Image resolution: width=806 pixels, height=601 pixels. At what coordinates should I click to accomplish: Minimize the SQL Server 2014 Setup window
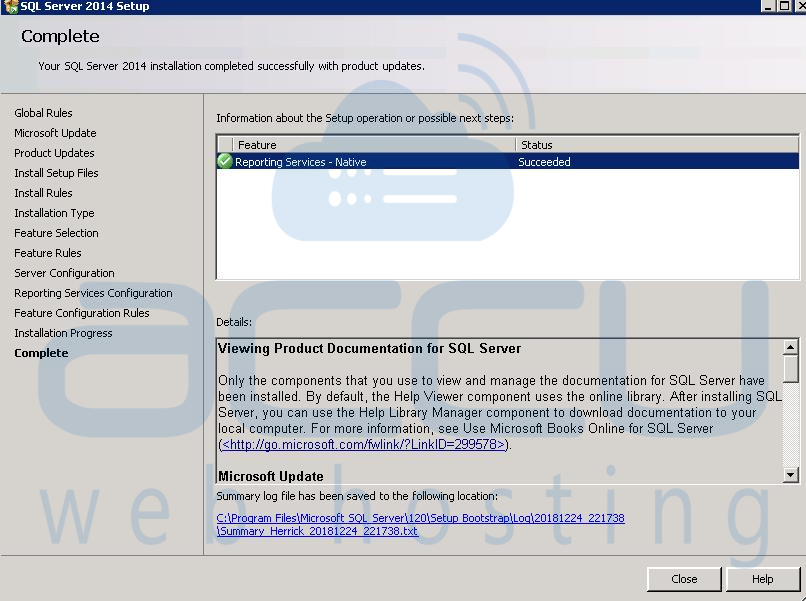pos(767,6)
